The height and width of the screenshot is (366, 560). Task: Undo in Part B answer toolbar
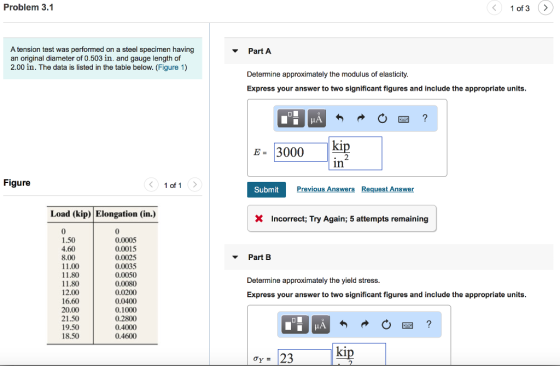[343, 324]
